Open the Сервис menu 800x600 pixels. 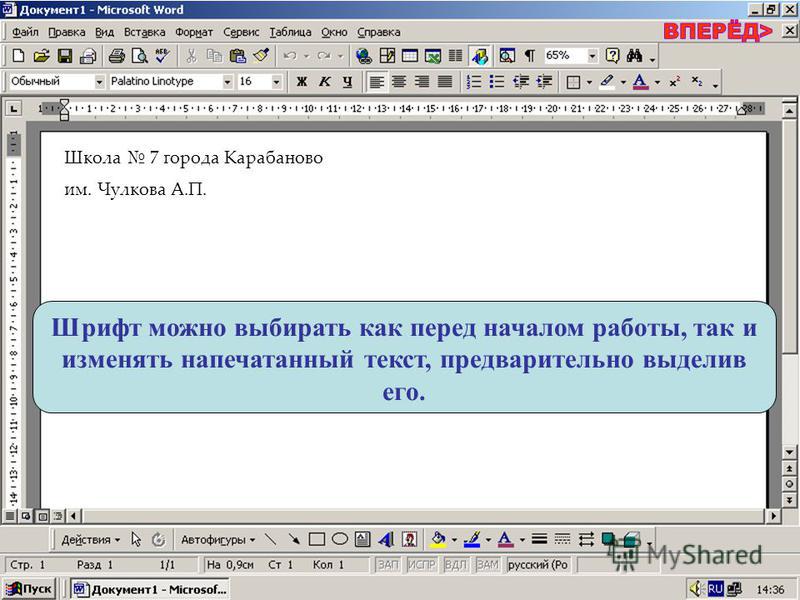(x=241, y=32)
